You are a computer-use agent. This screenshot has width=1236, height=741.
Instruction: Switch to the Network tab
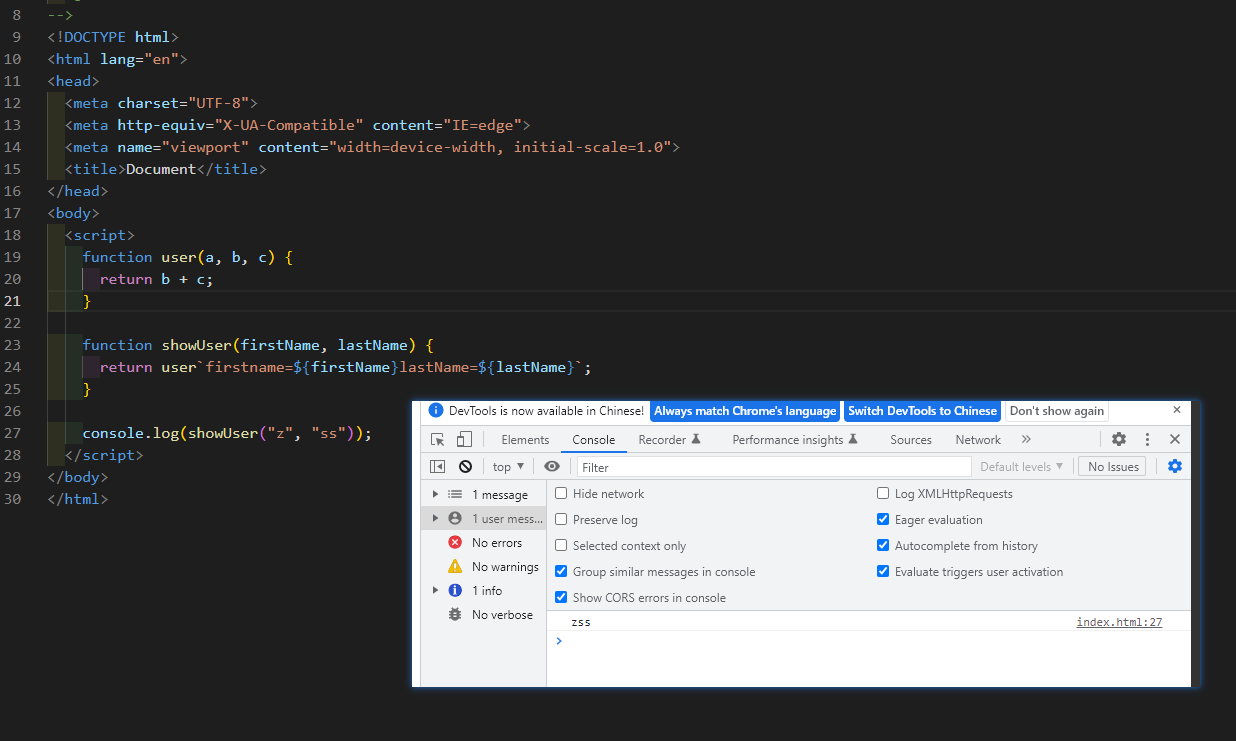pyautogui.click(x=978, y=439)
